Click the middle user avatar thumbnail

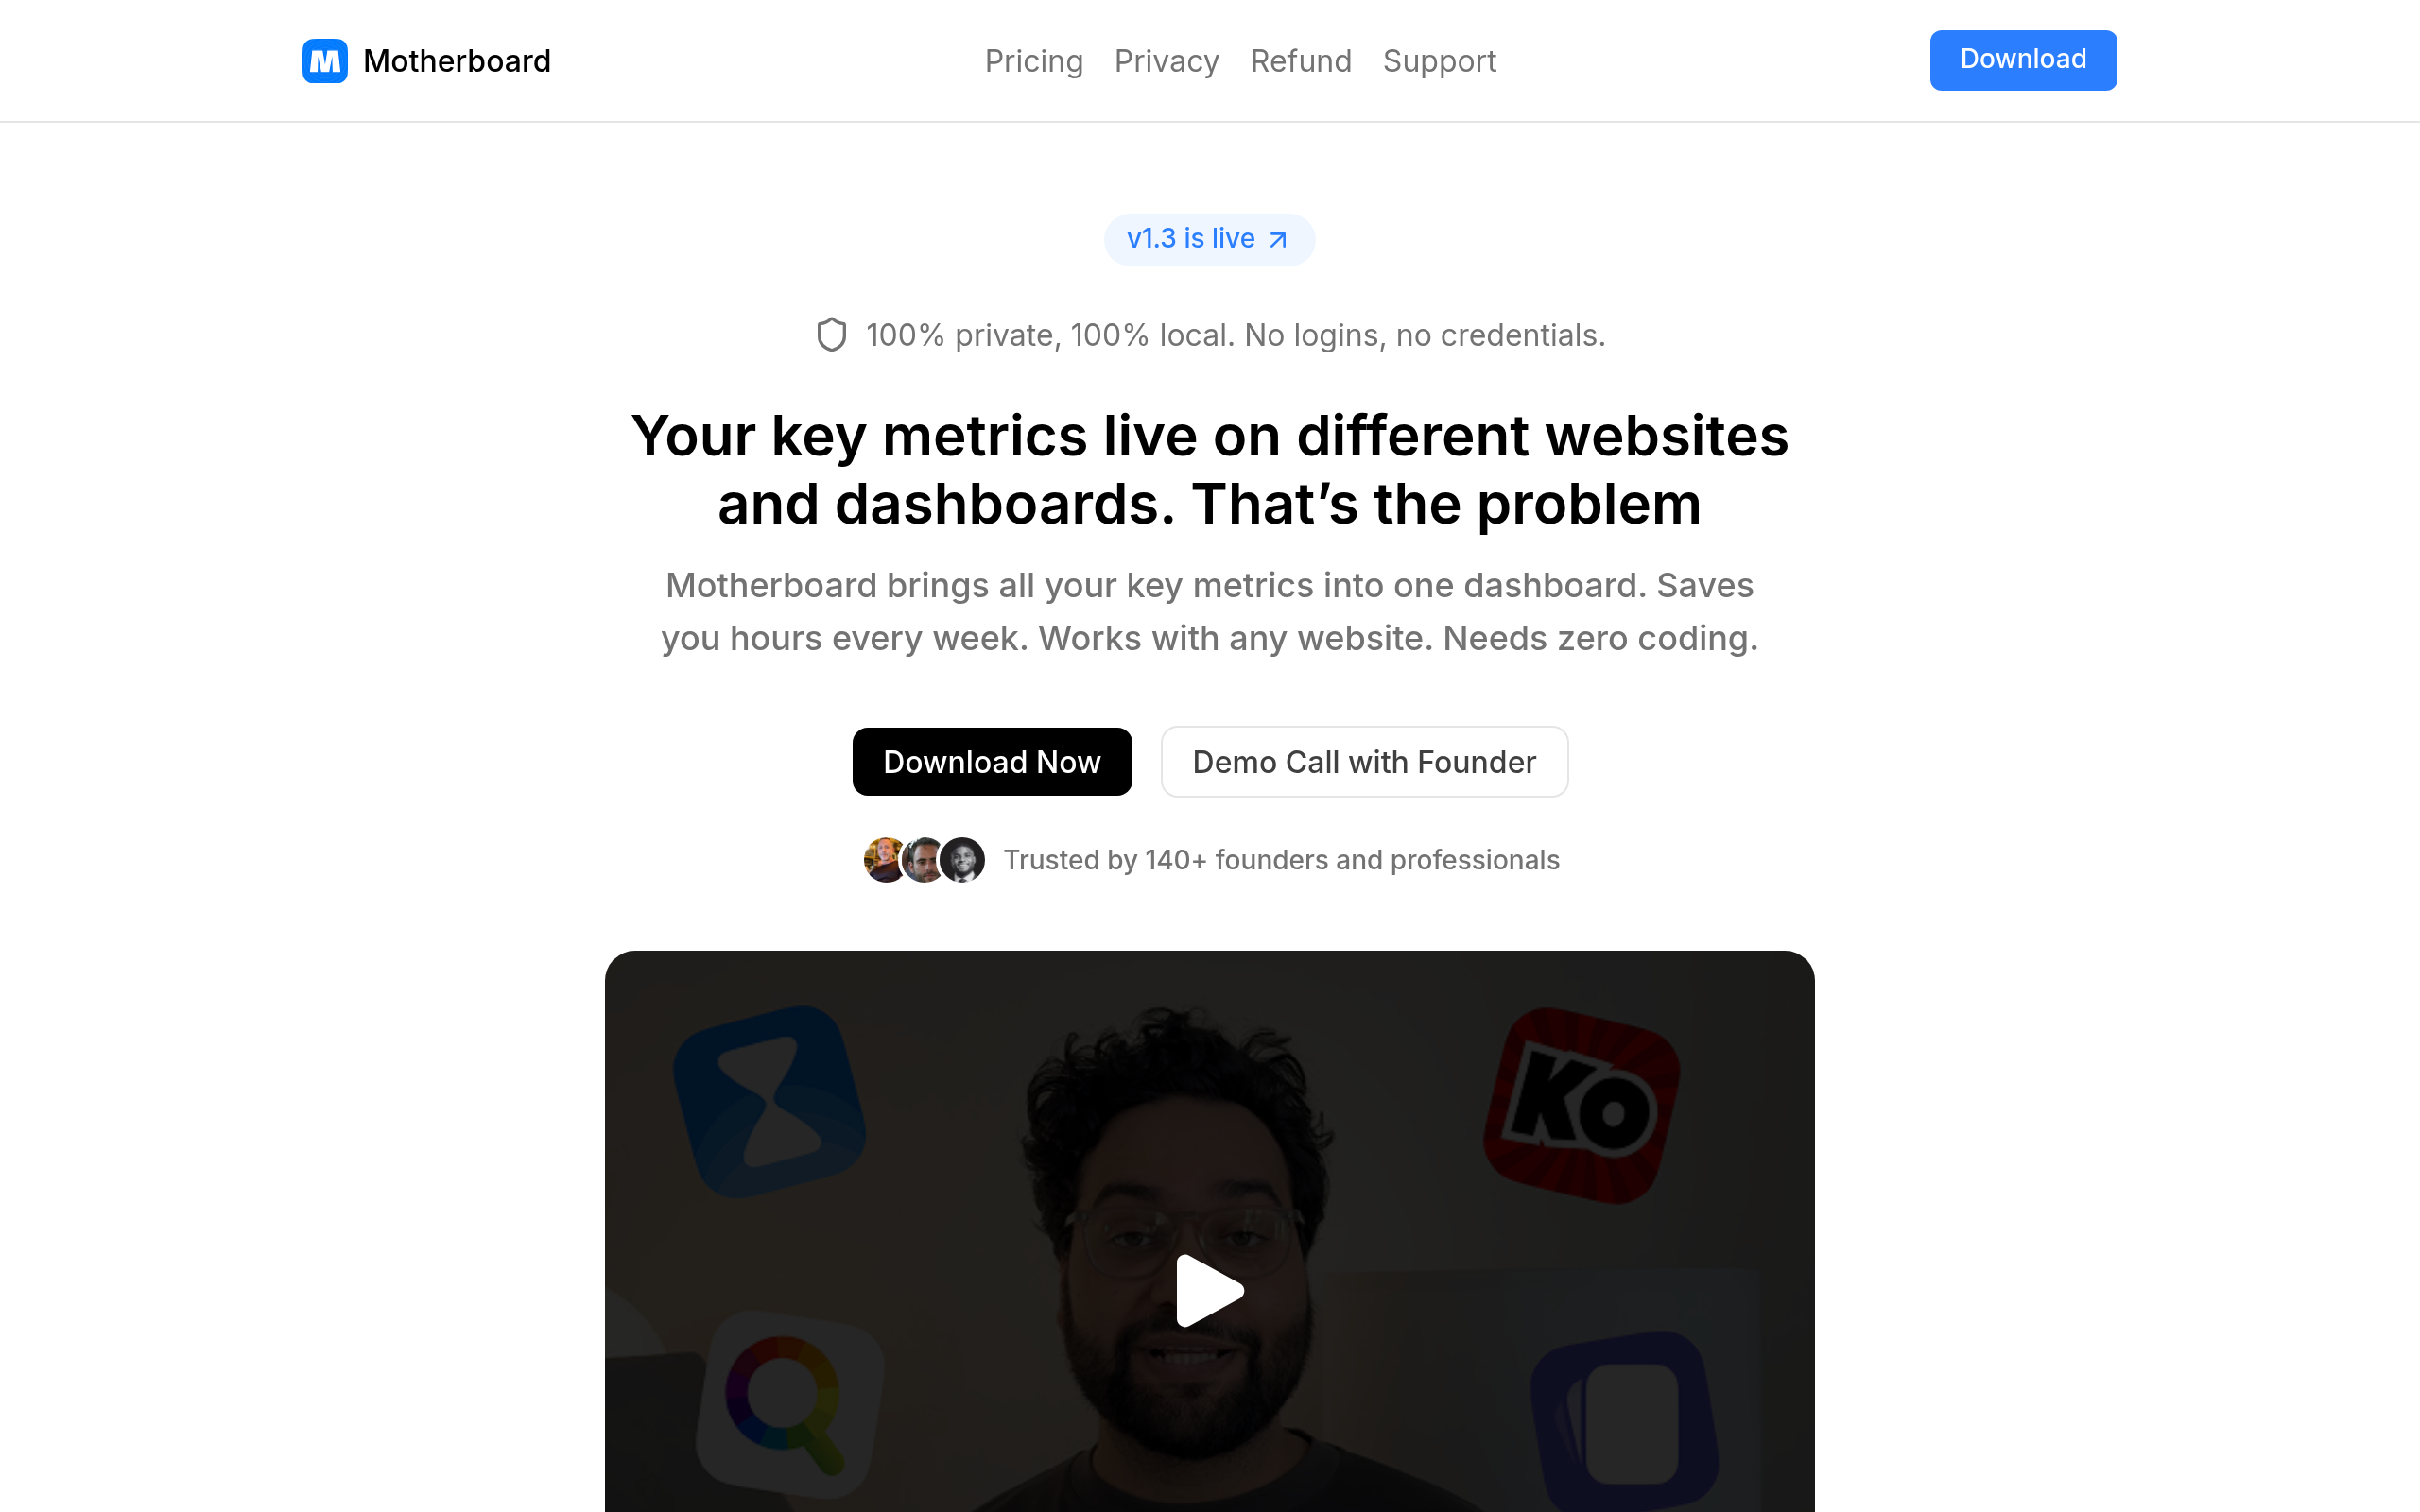(923, 860)
